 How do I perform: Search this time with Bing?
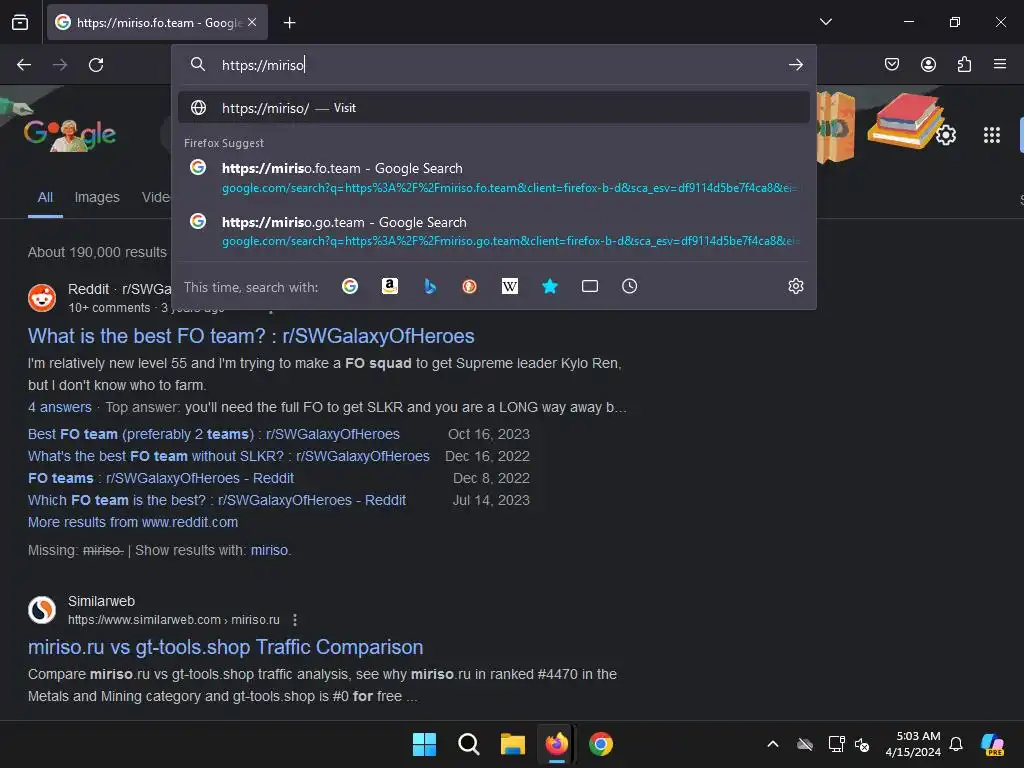pos(430,286)
